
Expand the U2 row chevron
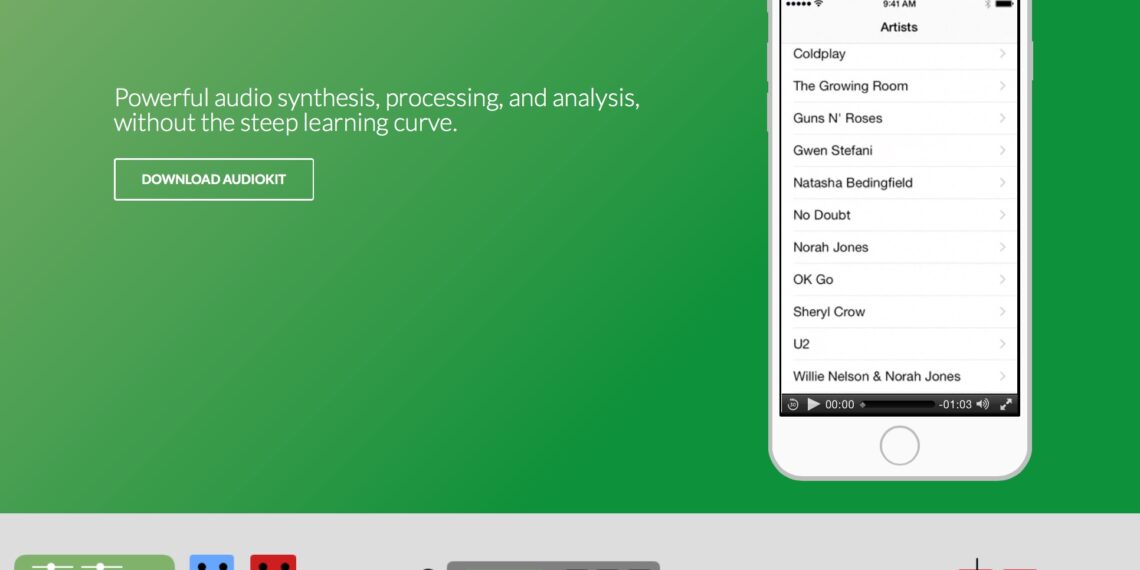pos(1003,344)
